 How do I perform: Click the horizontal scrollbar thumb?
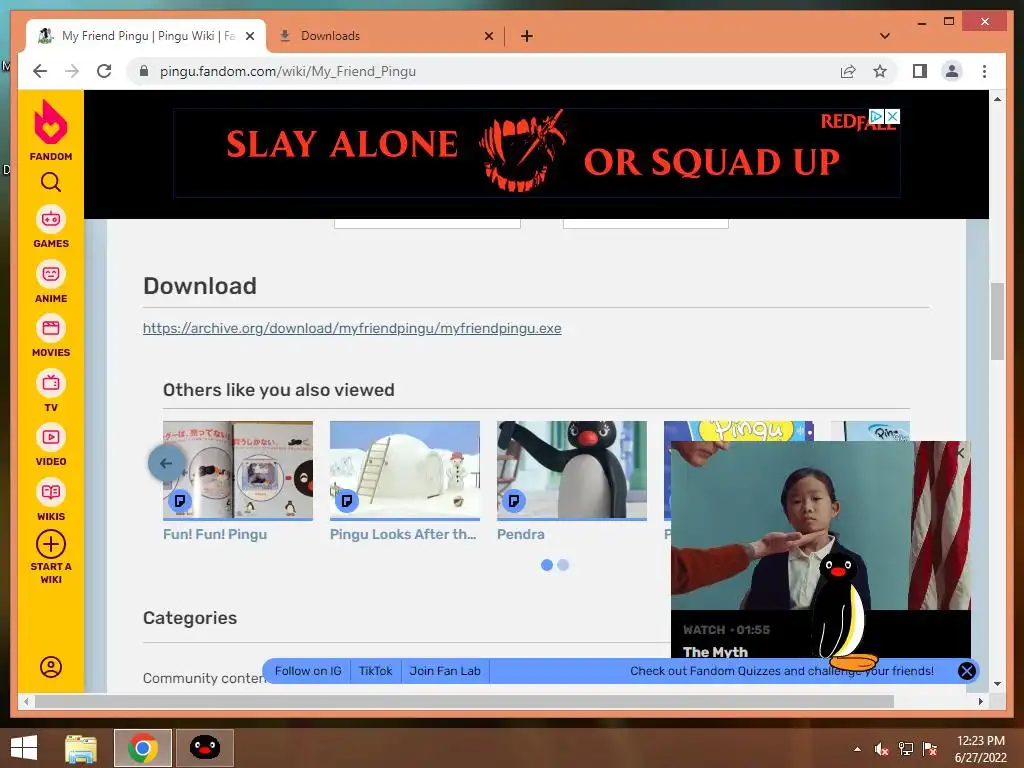coord(464,701)
